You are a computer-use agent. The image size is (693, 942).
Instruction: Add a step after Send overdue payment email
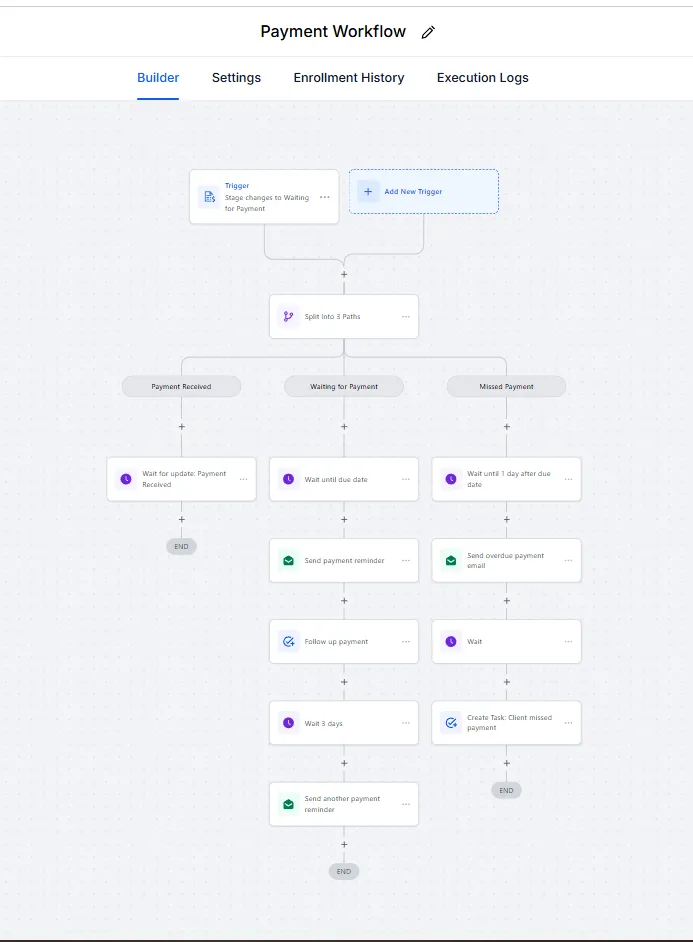pos(507,601)
